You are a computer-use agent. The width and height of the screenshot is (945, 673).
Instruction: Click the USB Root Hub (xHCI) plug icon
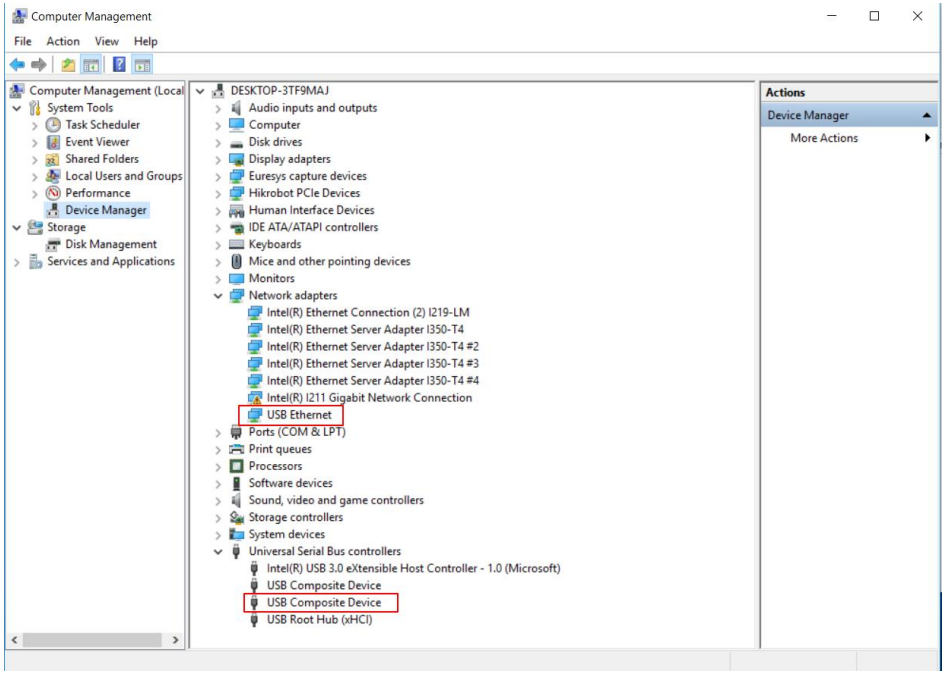[x=254, y=619]
